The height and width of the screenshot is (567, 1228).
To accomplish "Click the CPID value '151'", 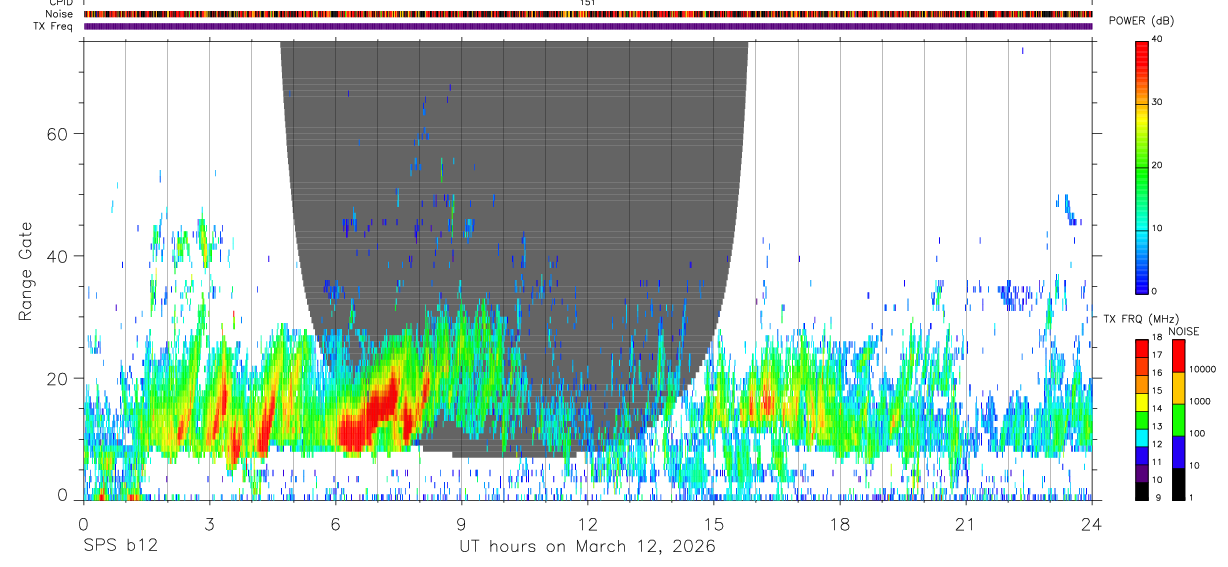I will click(588, 3).
